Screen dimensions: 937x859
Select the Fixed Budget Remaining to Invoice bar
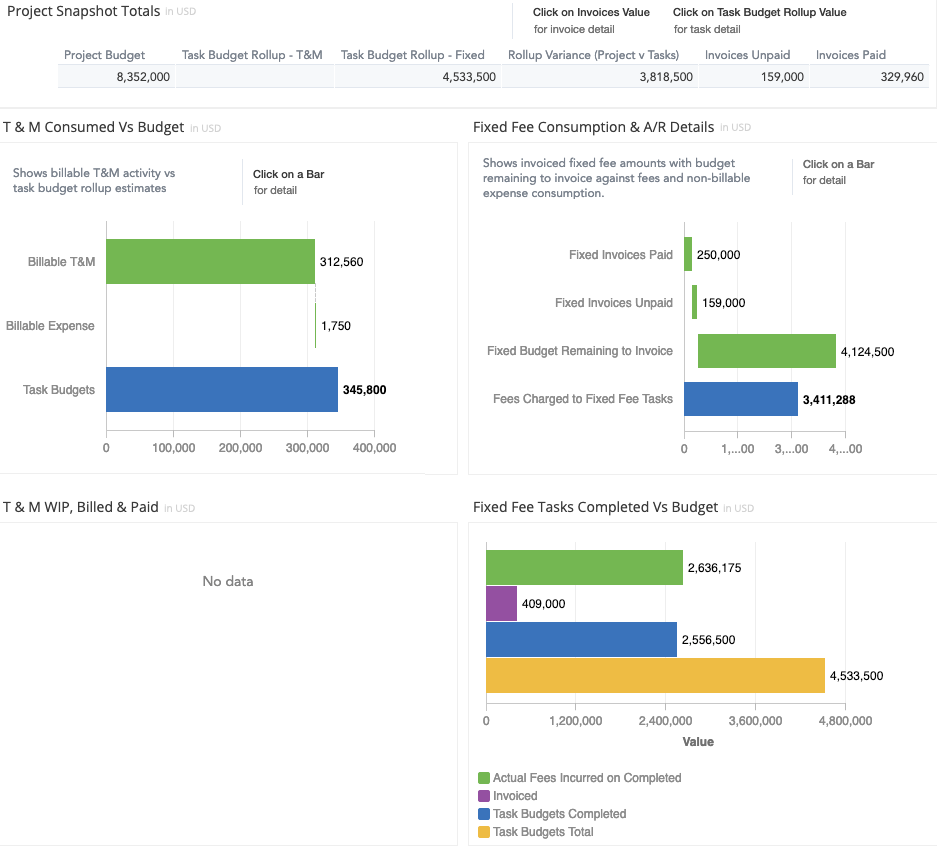coord(766,351)
